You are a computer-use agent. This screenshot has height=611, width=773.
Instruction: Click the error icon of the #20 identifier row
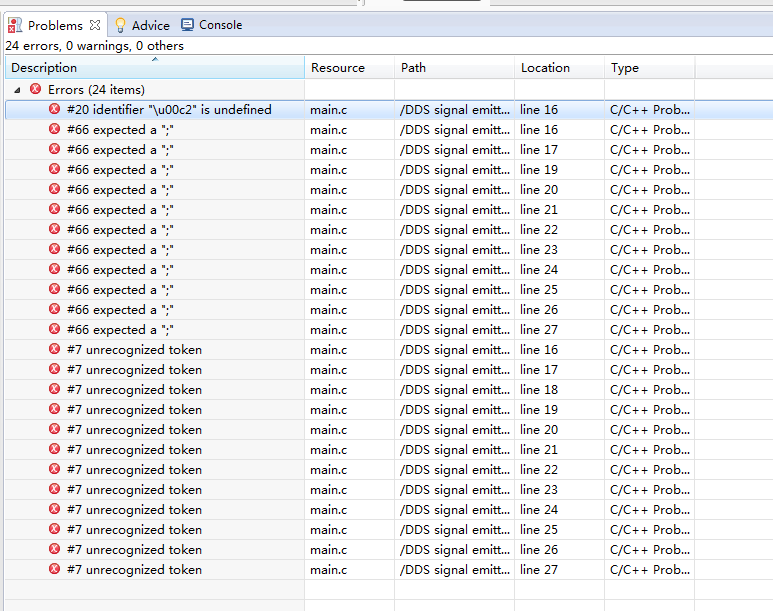pos(55,109)
